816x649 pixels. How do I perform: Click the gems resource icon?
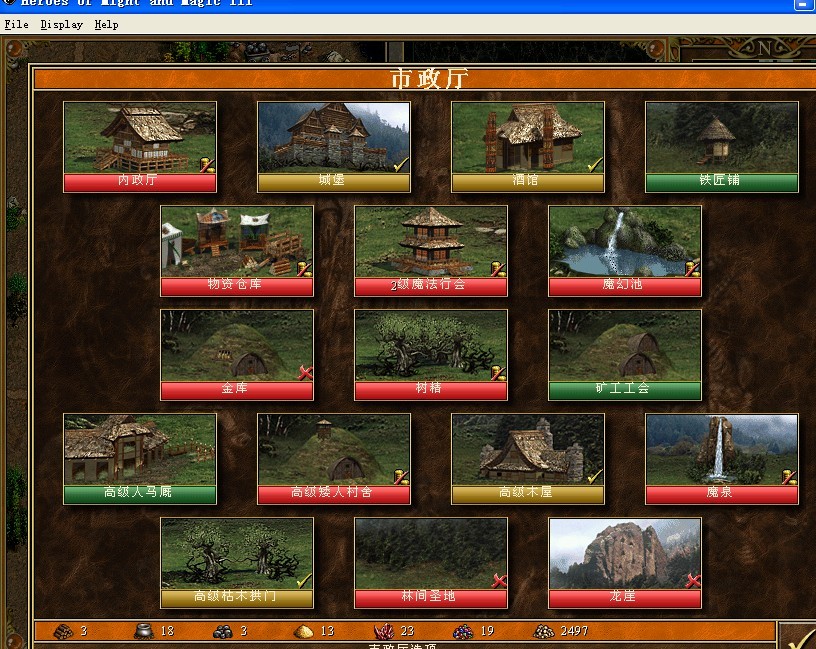point(463,632)
